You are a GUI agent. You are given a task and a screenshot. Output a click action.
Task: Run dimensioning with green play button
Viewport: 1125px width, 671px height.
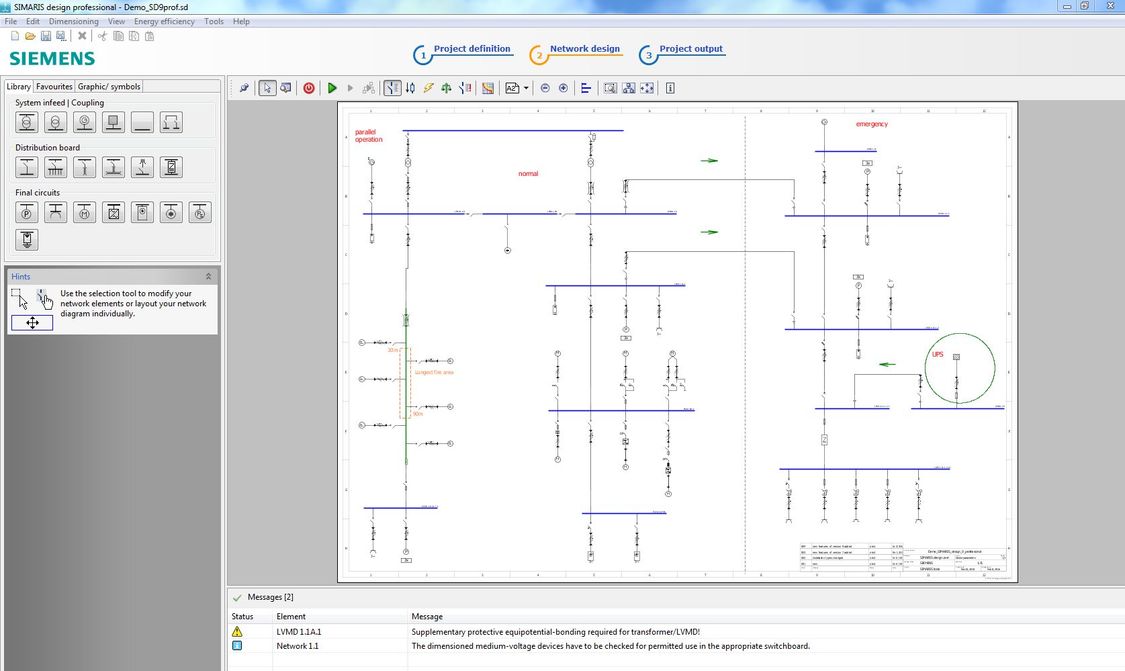tap(331, 88)
